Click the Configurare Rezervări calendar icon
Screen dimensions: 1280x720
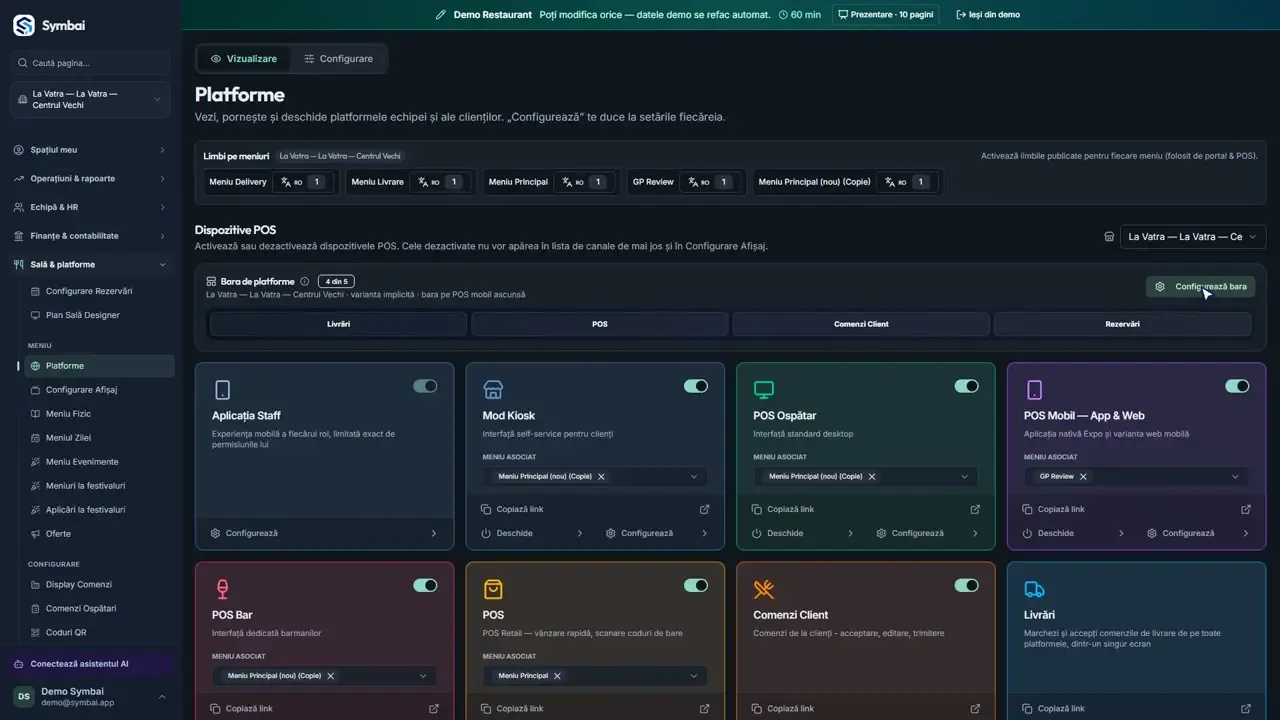[x=35, y=291]
